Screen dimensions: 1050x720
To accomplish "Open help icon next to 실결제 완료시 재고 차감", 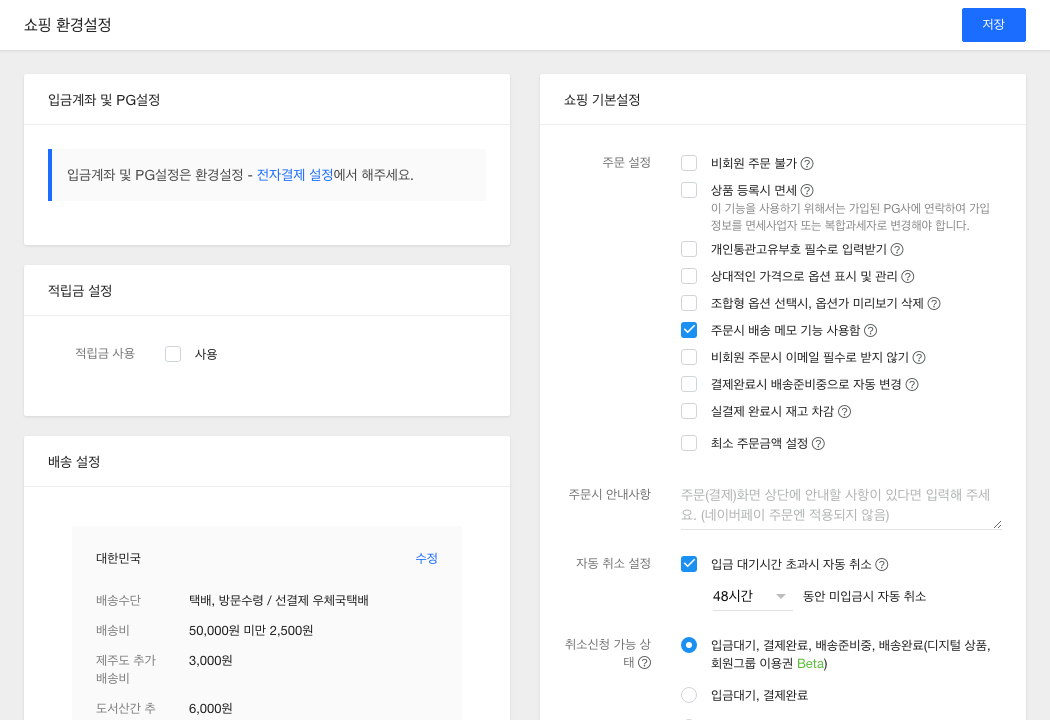I will 844,411.
